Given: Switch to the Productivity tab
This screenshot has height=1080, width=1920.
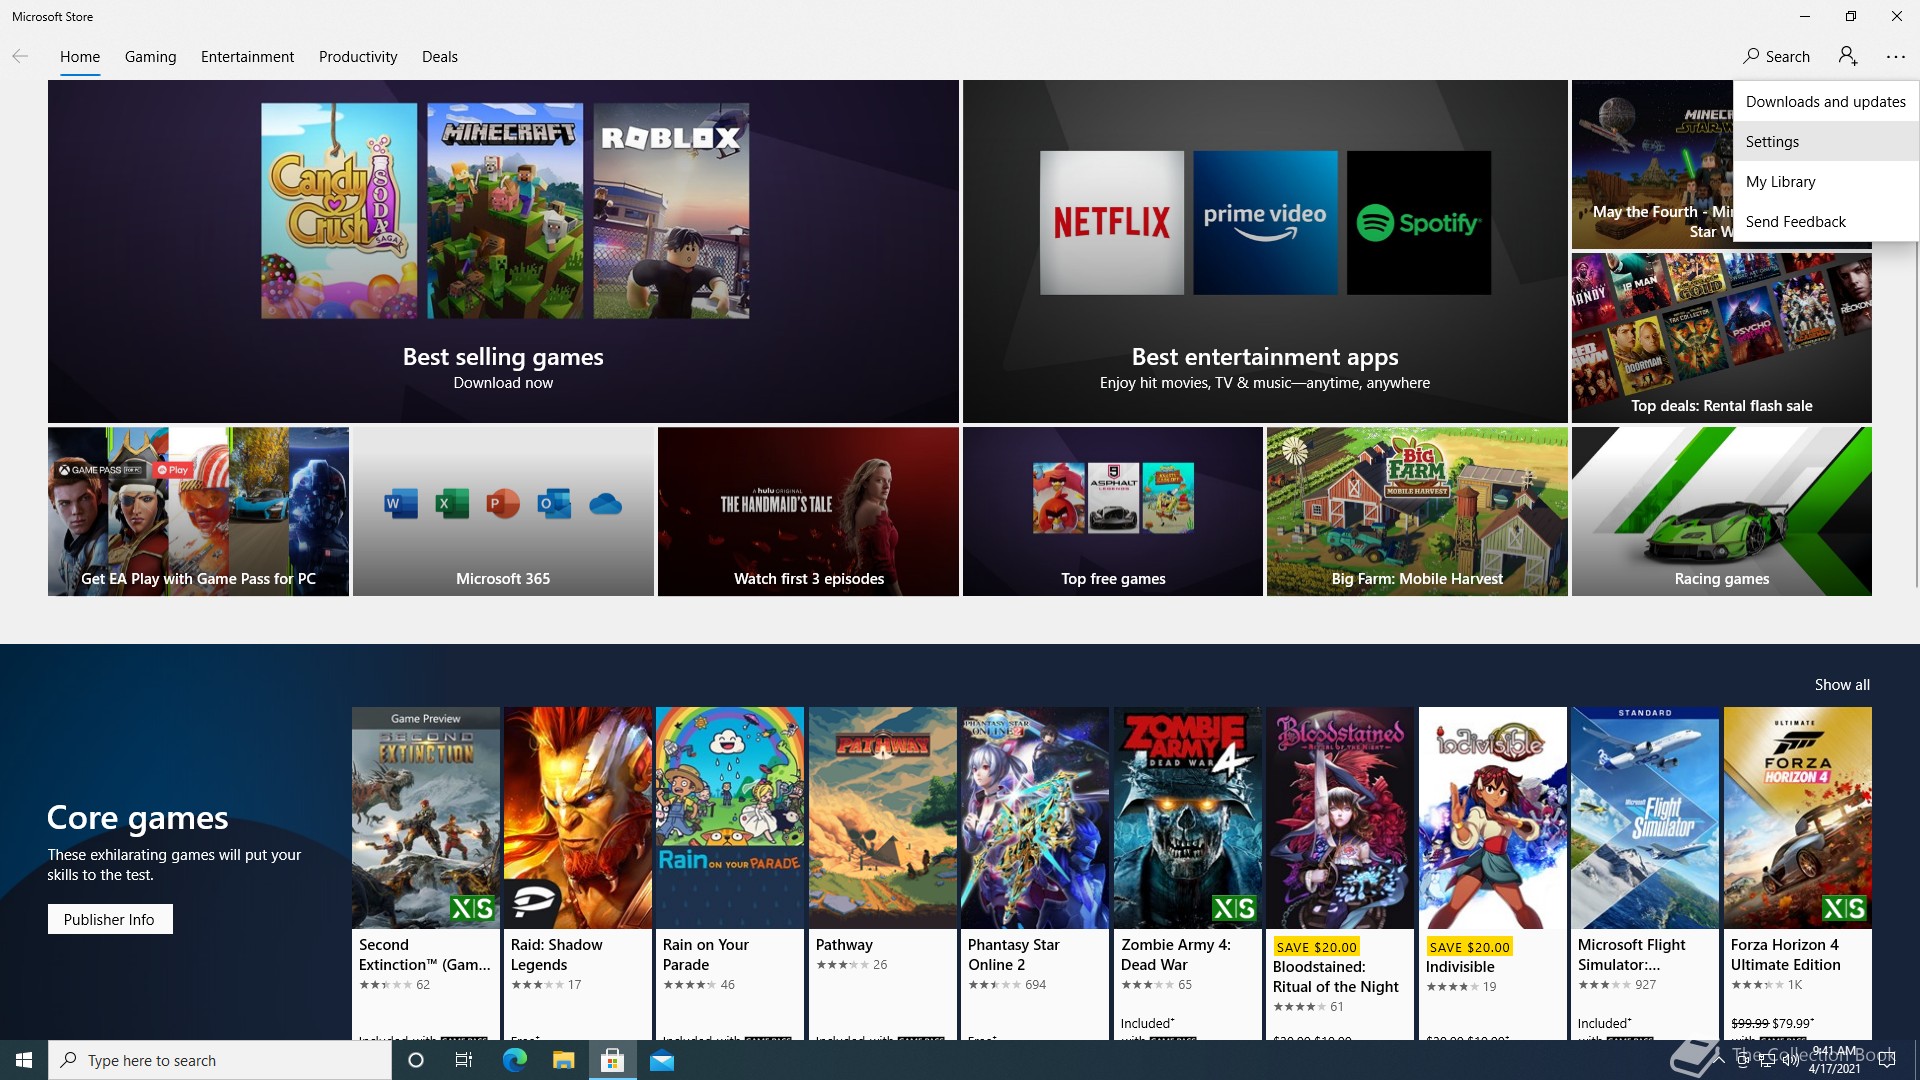Looking at the screenshot, I should click(x=358, y=57).
